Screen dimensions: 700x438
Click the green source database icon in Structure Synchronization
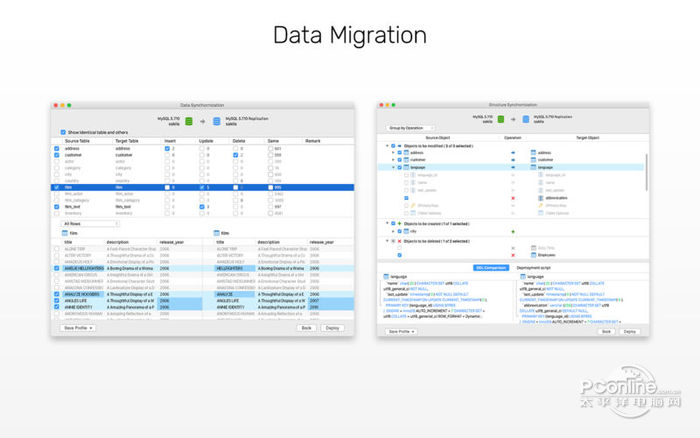pyautogui.click(x=501, y=119)
